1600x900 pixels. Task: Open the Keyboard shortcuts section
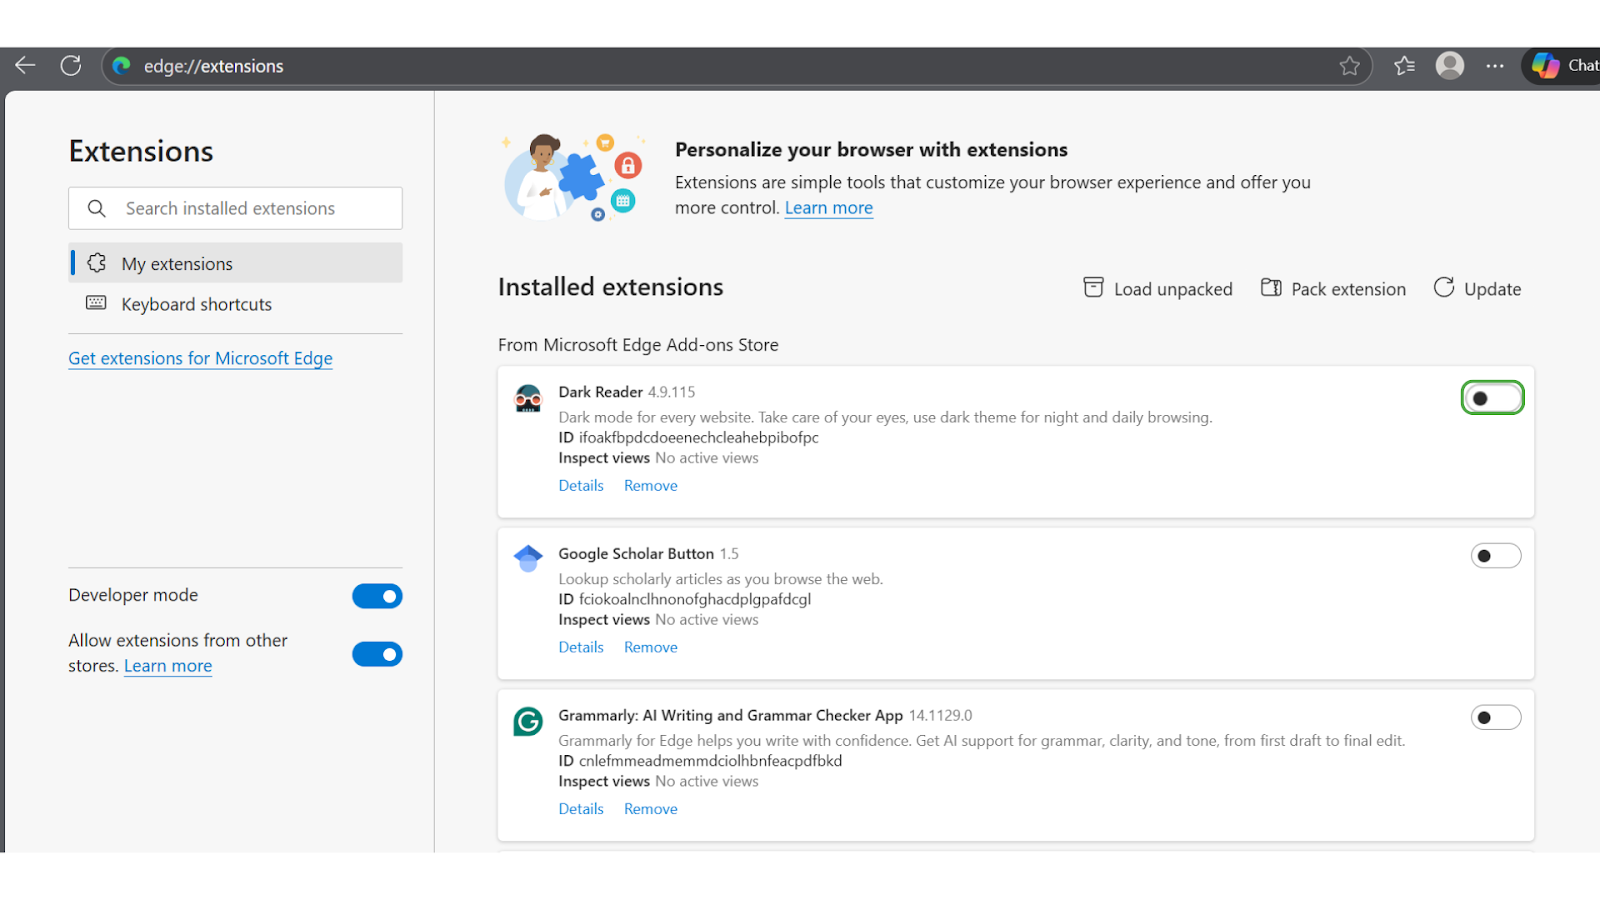(x=236, y=304)
